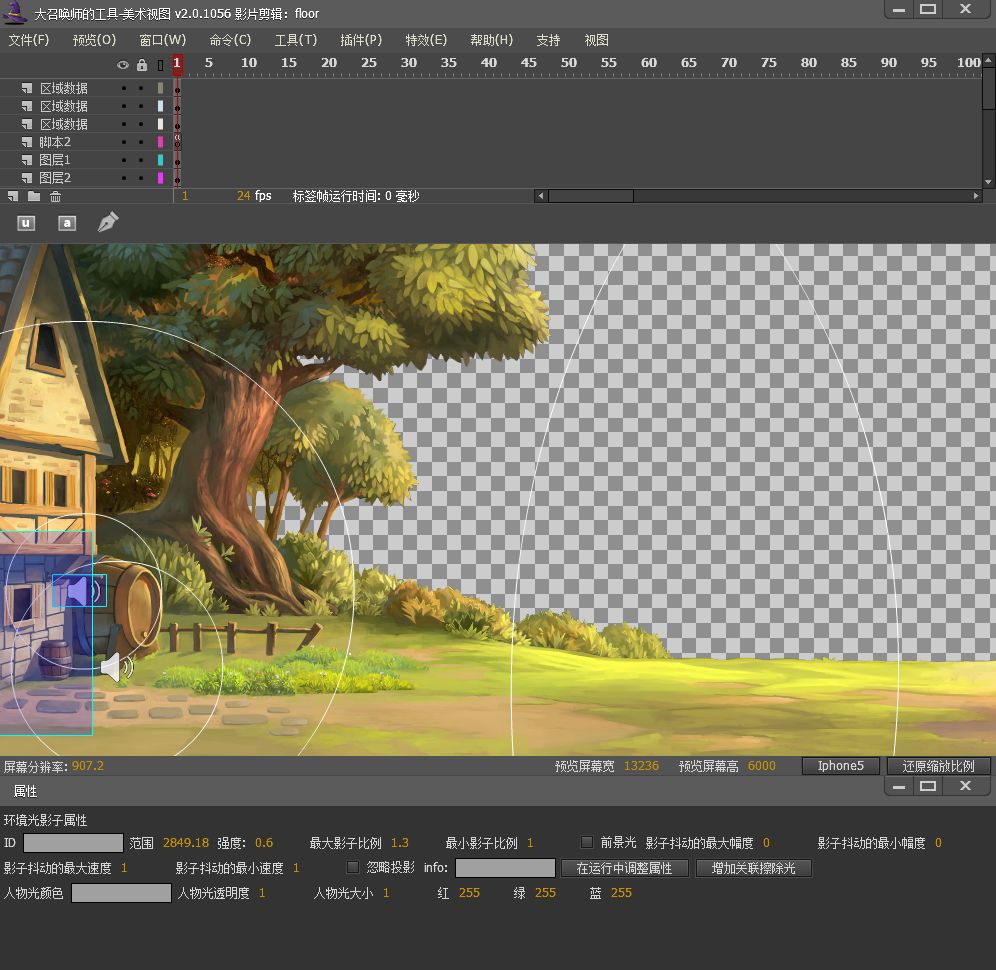Click the 预览屏幕高 value 6000

(x=762, y=765)
